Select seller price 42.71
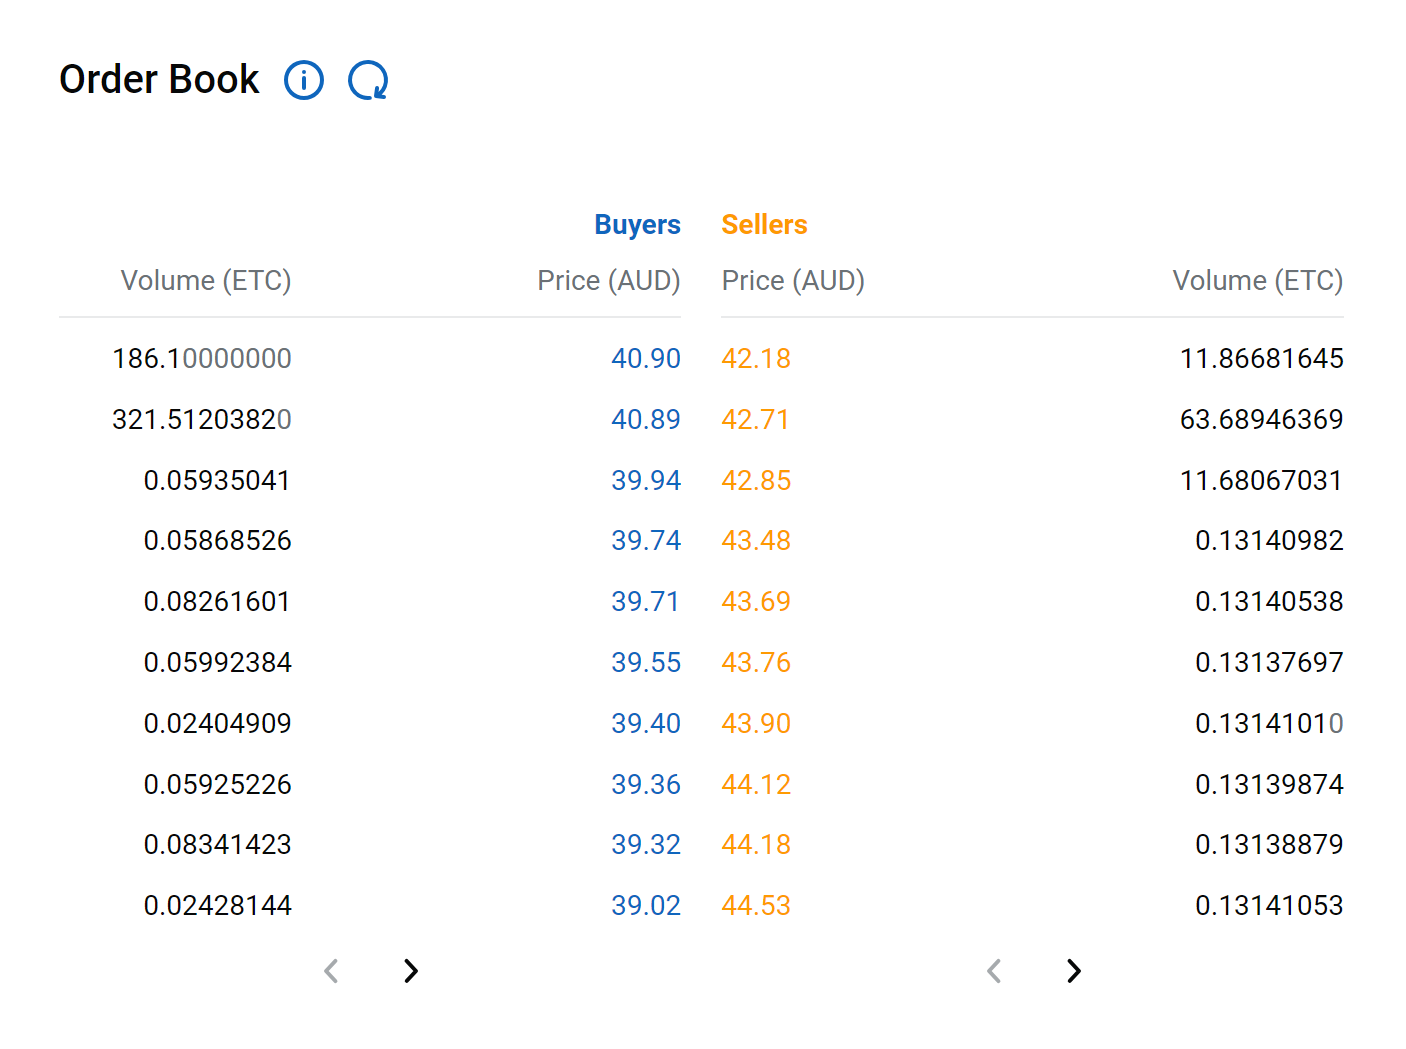The height and width of the screenshot is (1049, 1406). 755,419
